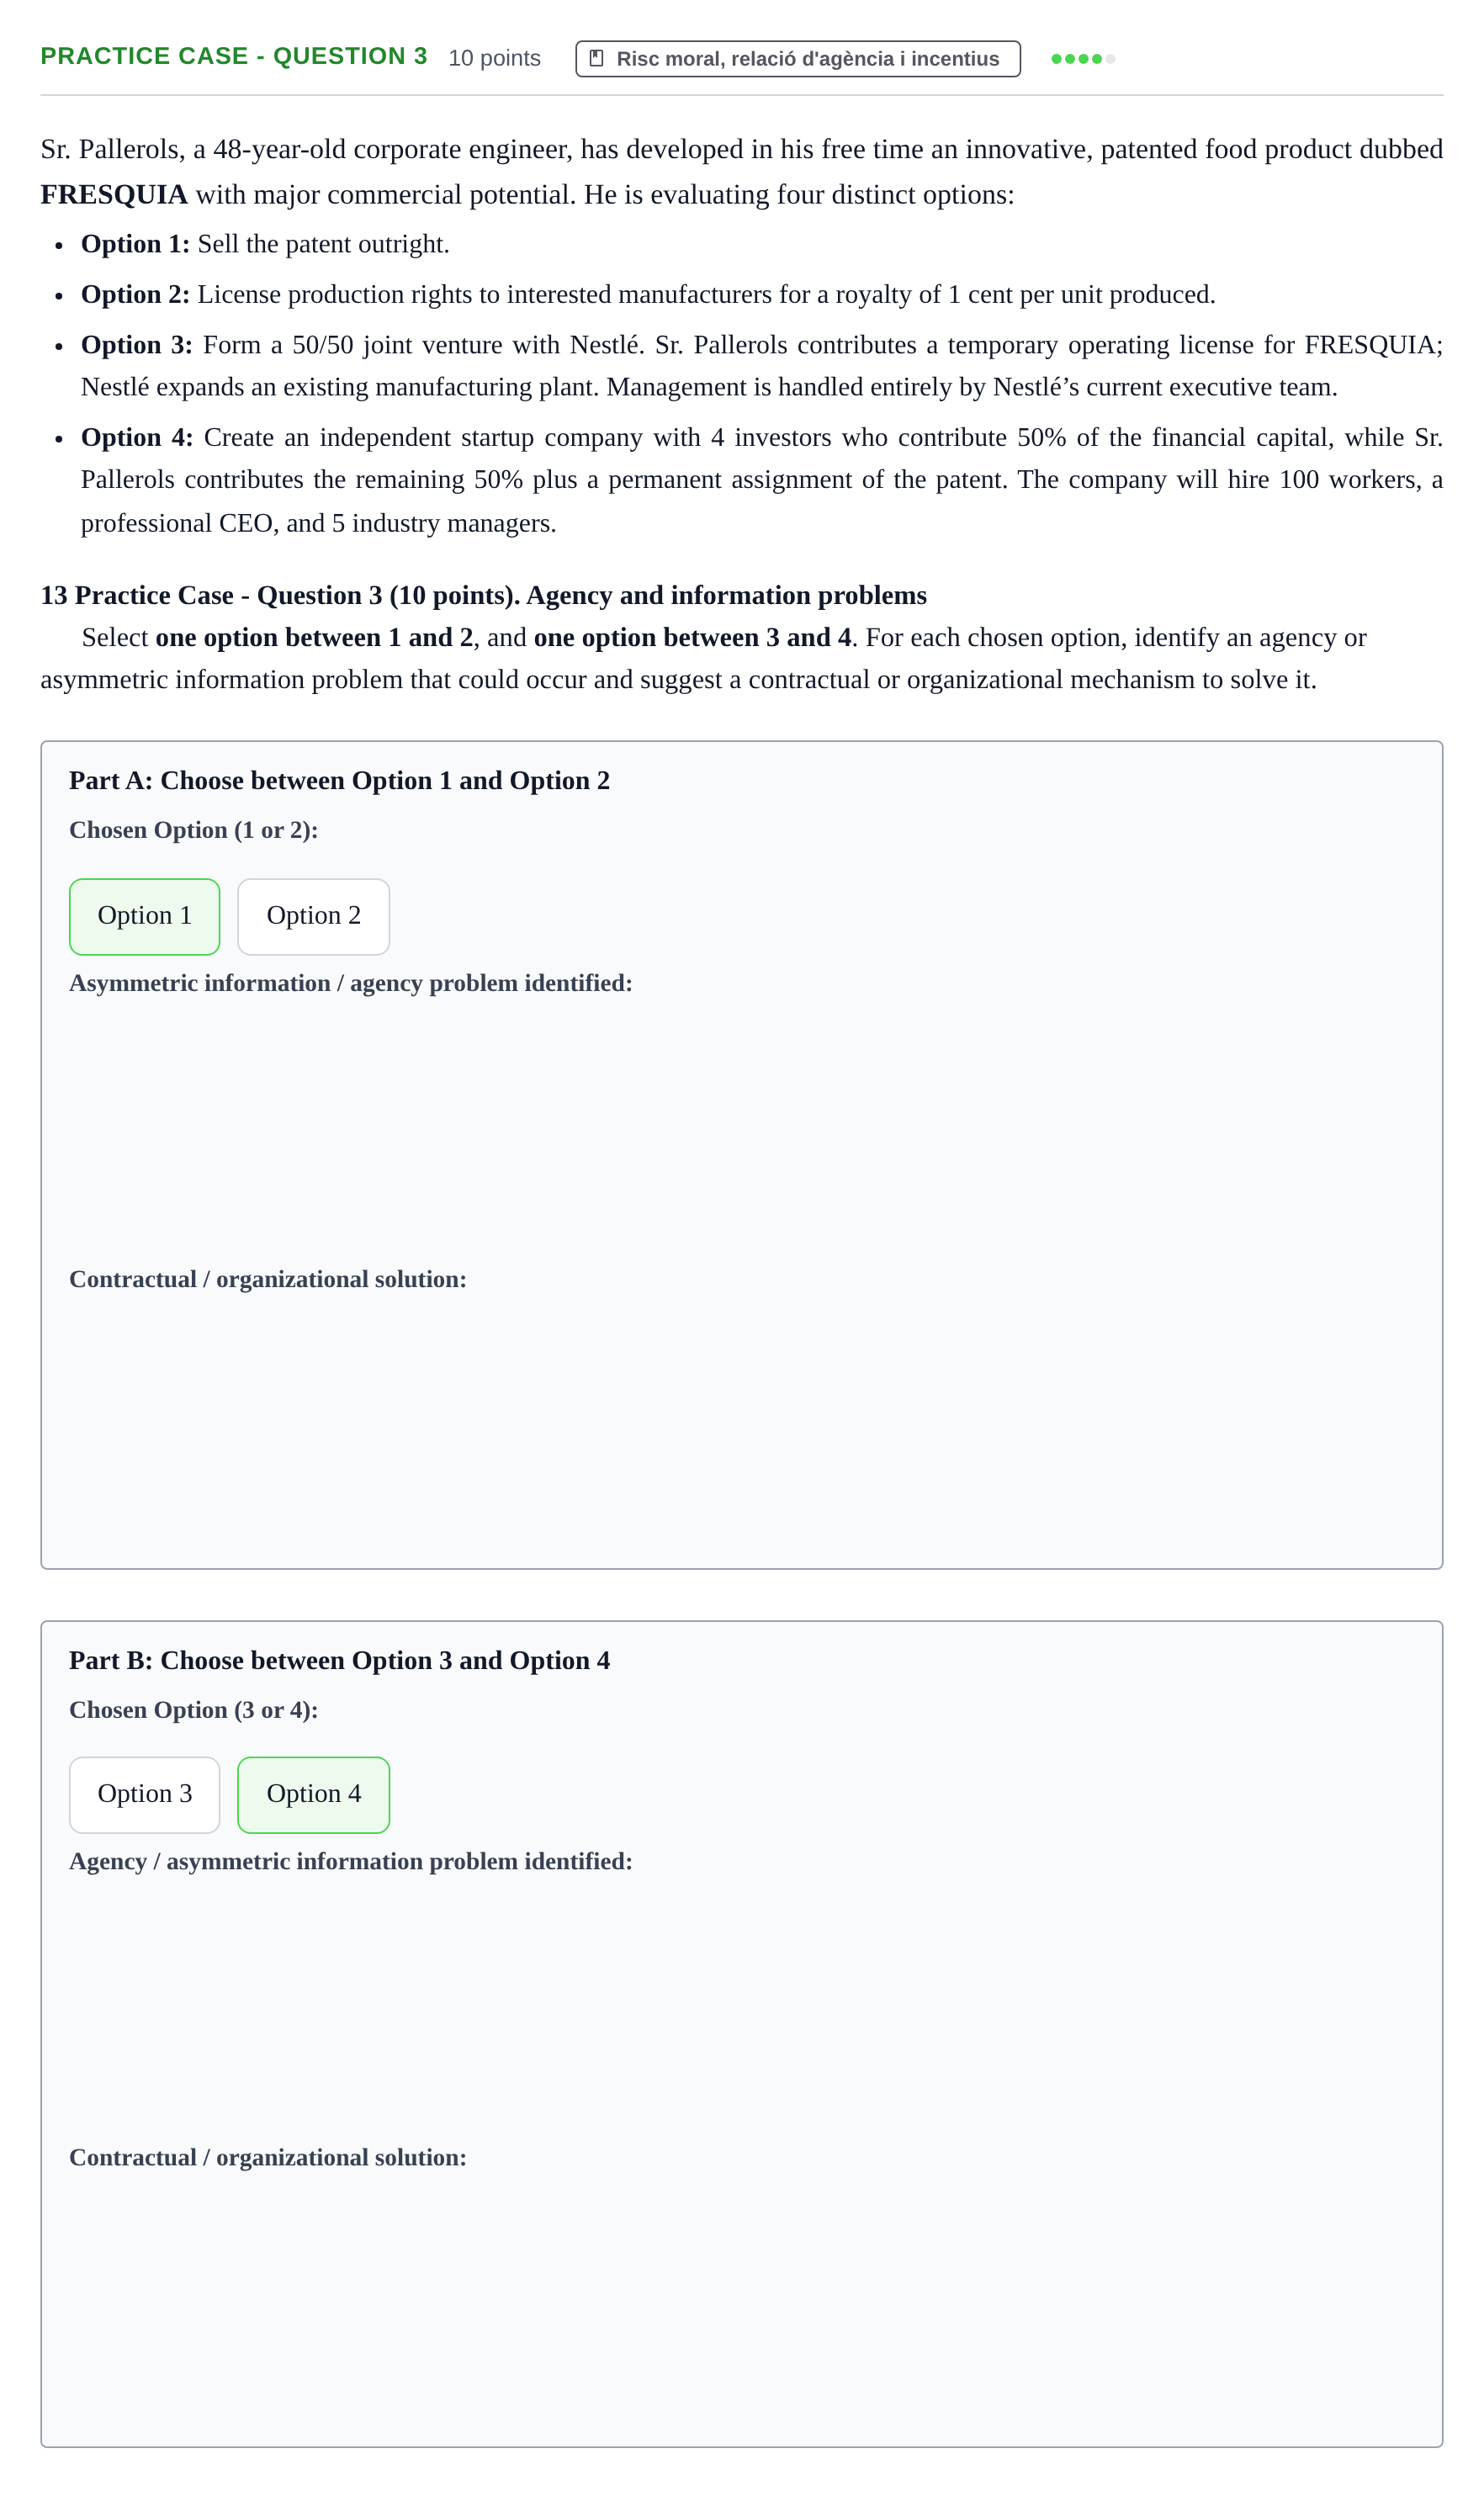1484x2512 pixels.
Task: Click the book icon in the topic tag
Action: [x=596, y=58]
